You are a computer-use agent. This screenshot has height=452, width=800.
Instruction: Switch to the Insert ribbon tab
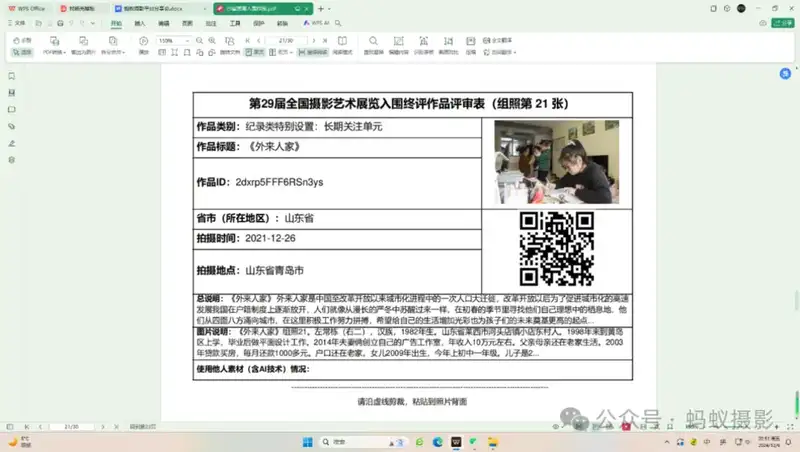tap(140, 23)
